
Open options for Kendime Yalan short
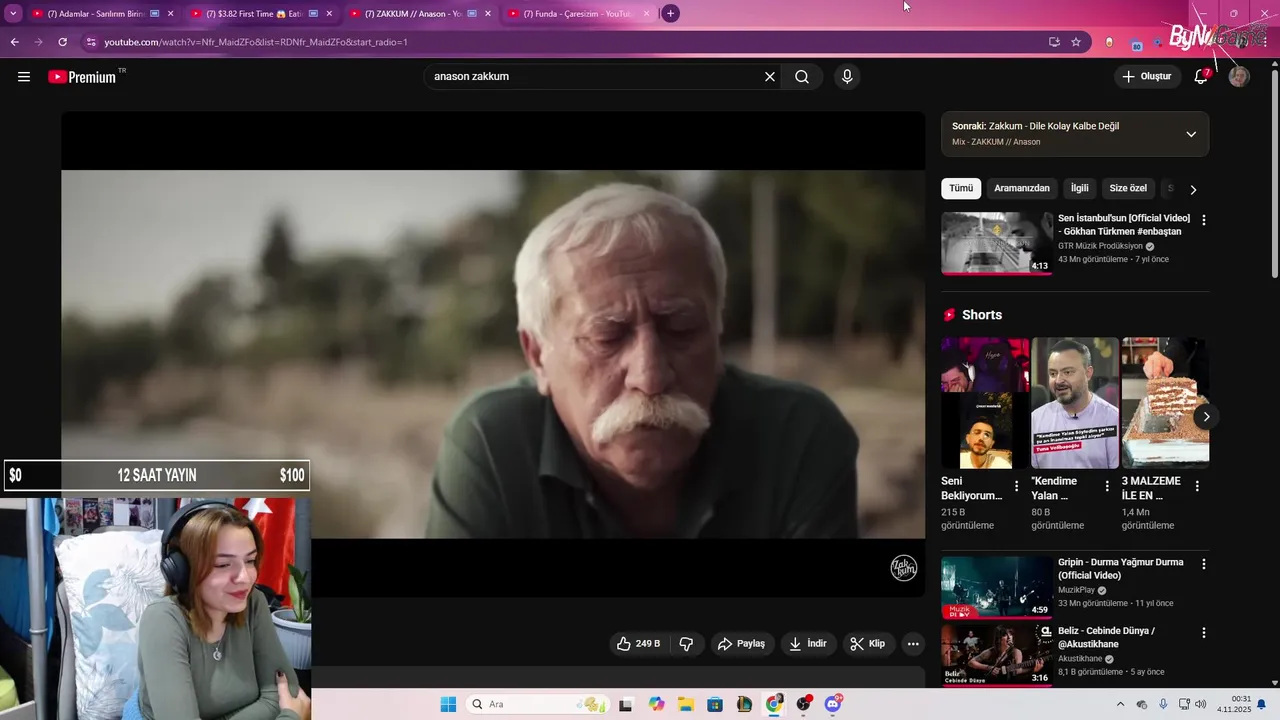(x=1107, y=486)
